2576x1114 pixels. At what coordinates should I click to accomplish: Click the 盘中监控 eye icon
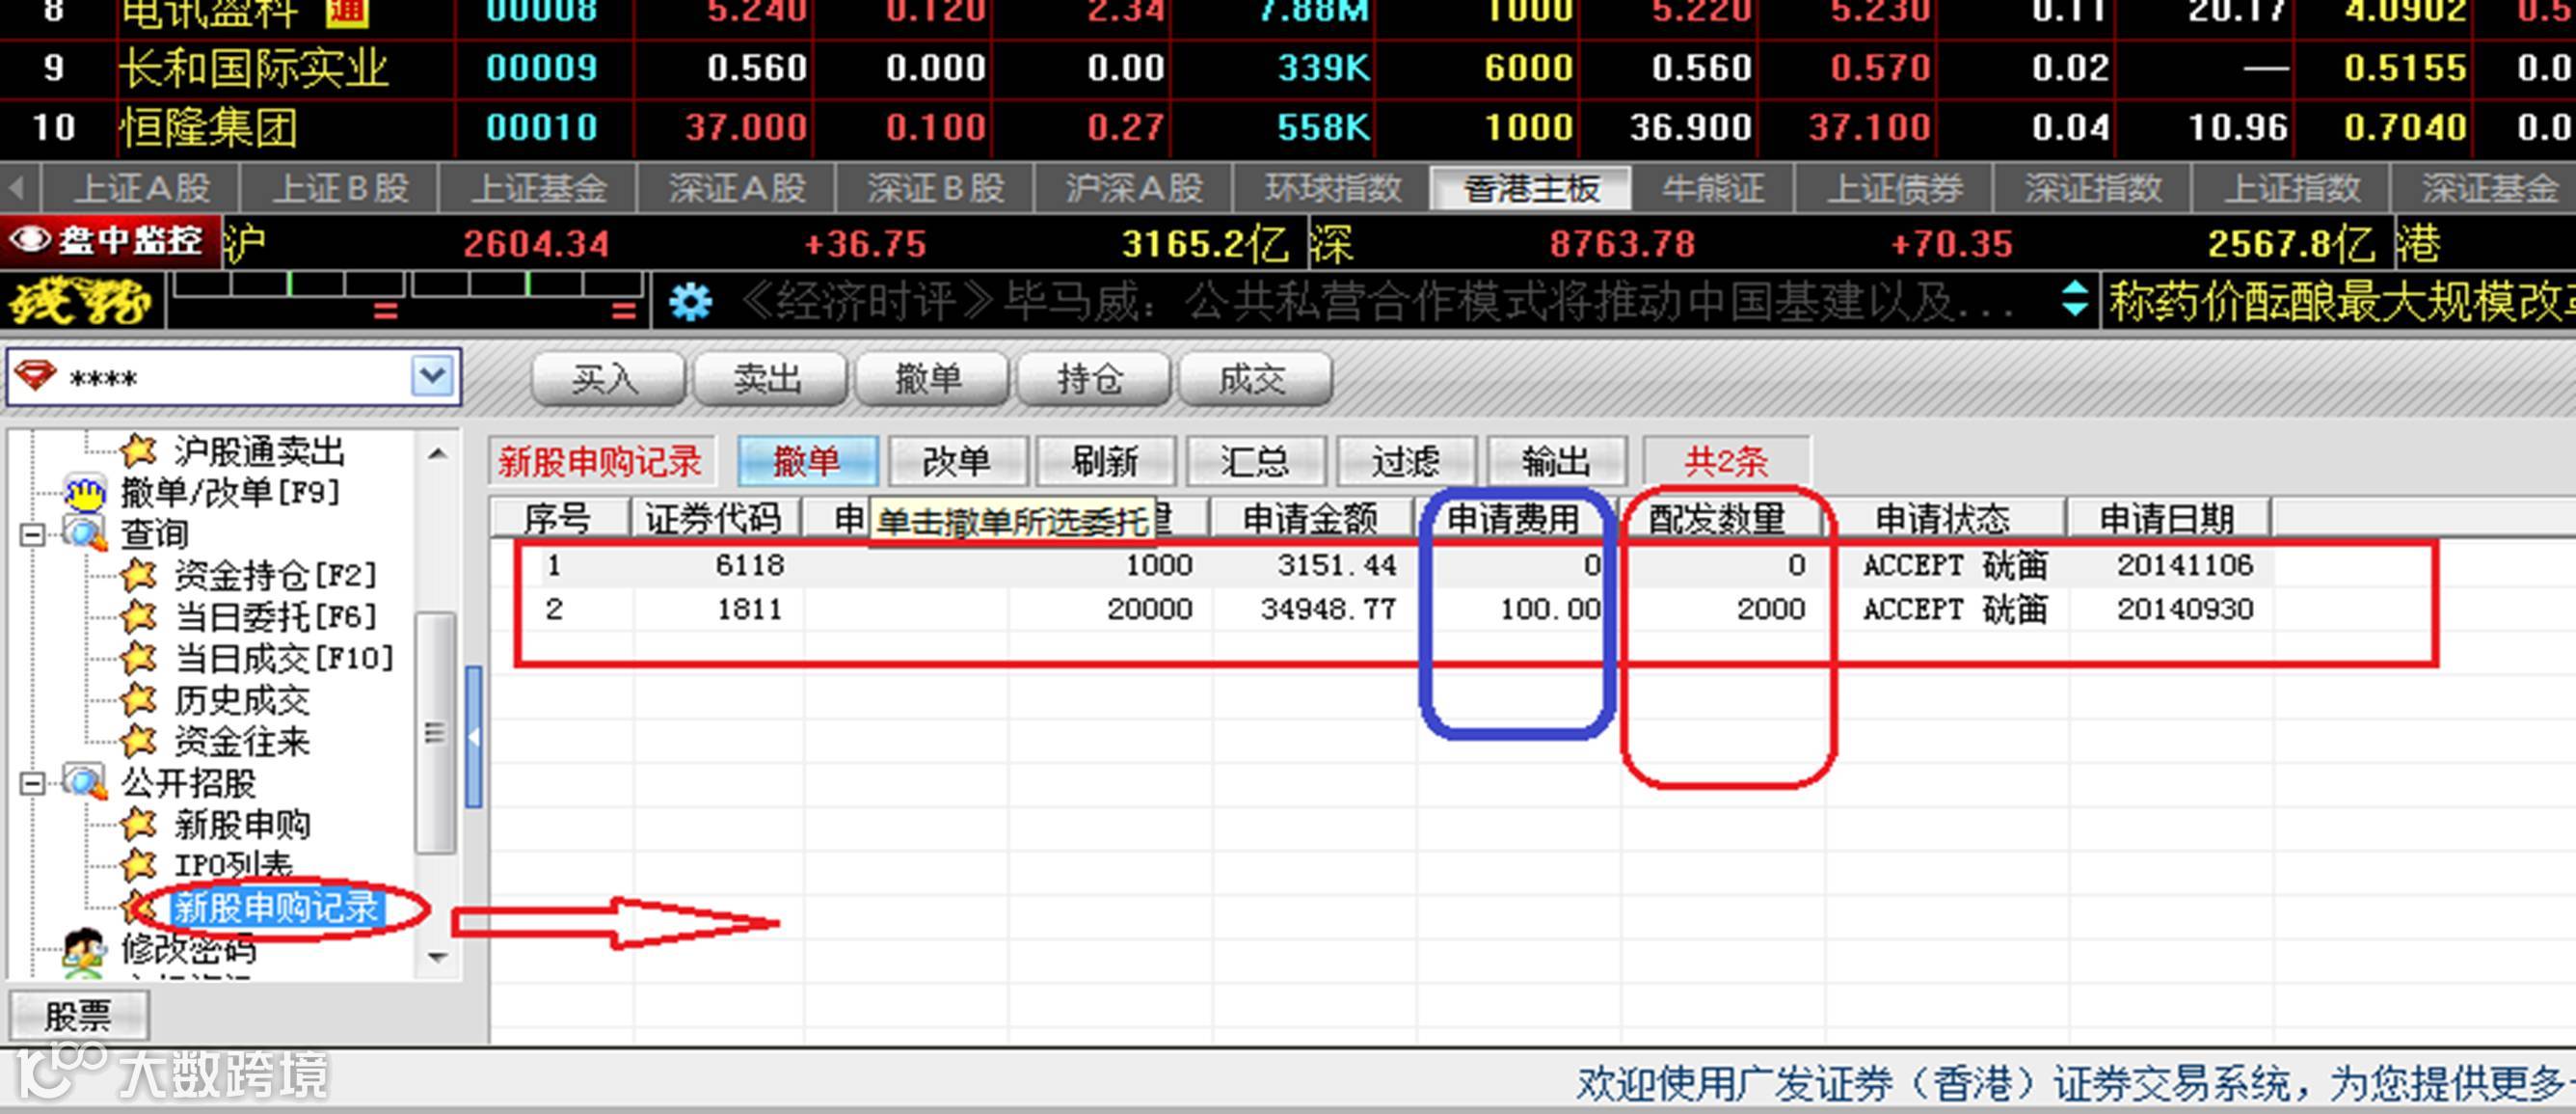pos(30,240)
